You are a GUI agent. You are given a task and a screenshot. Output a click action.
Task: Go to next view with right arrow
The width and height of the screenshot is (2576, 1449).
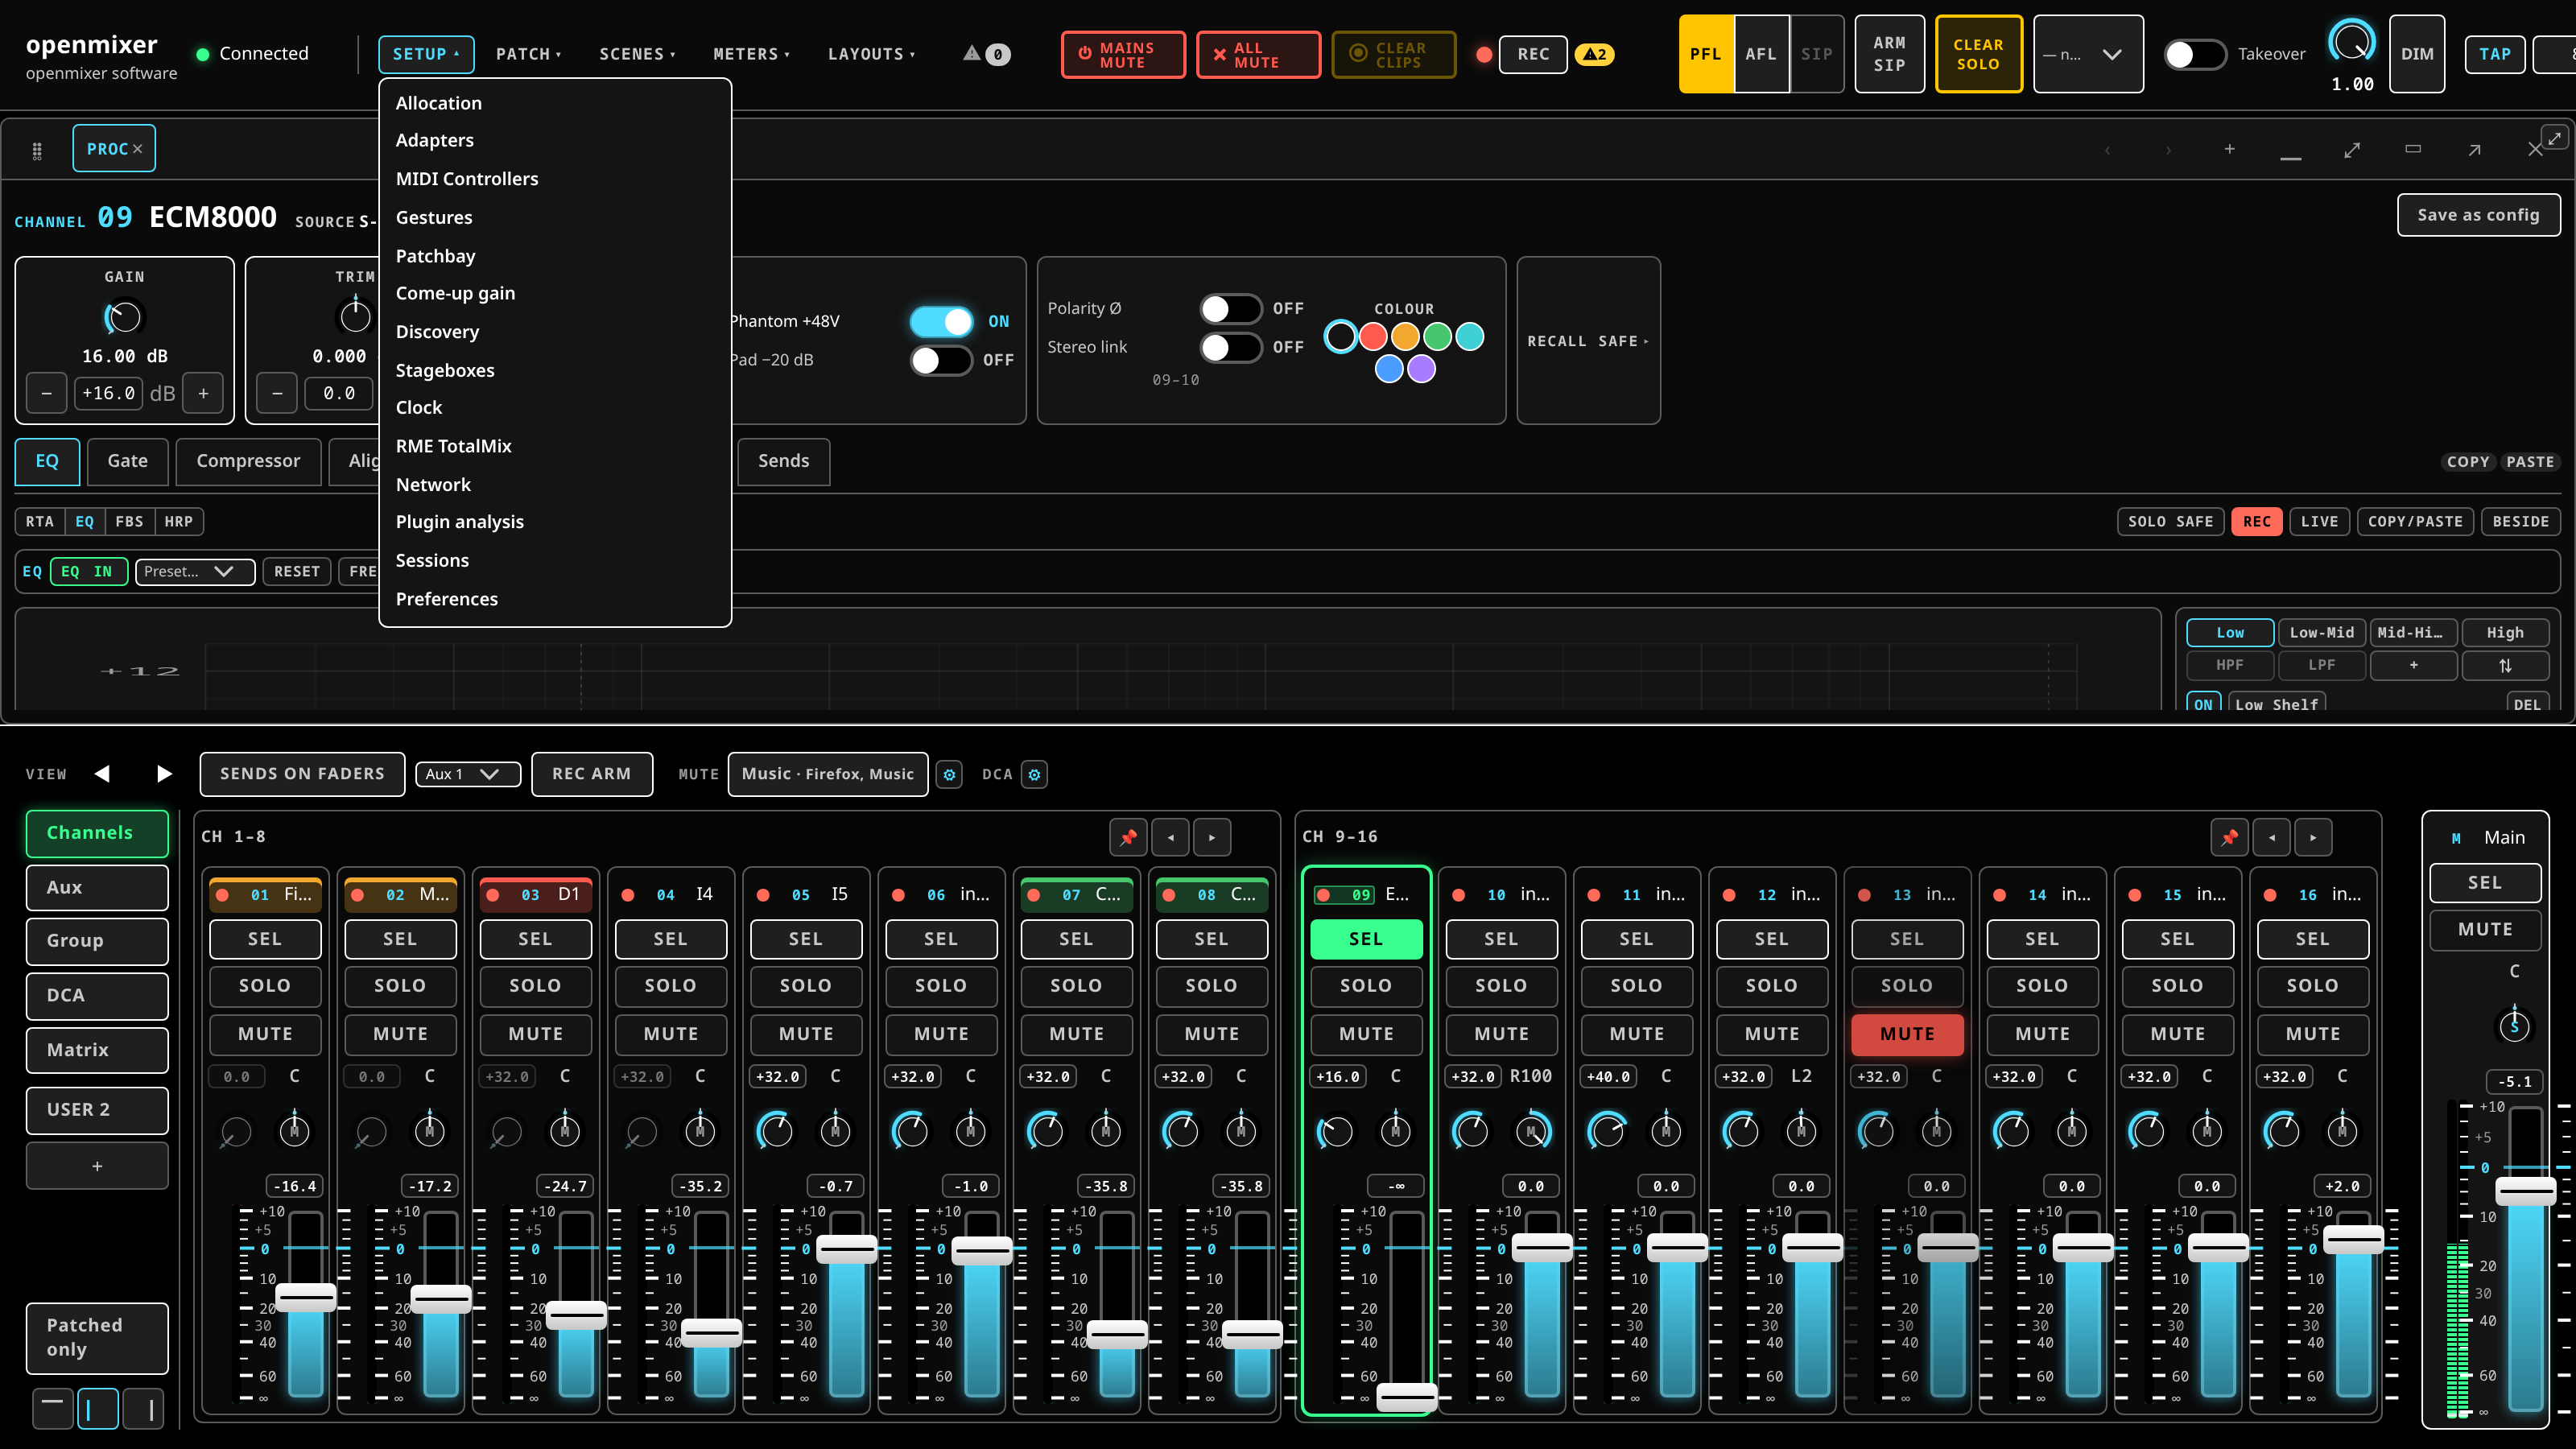[165, 773]
